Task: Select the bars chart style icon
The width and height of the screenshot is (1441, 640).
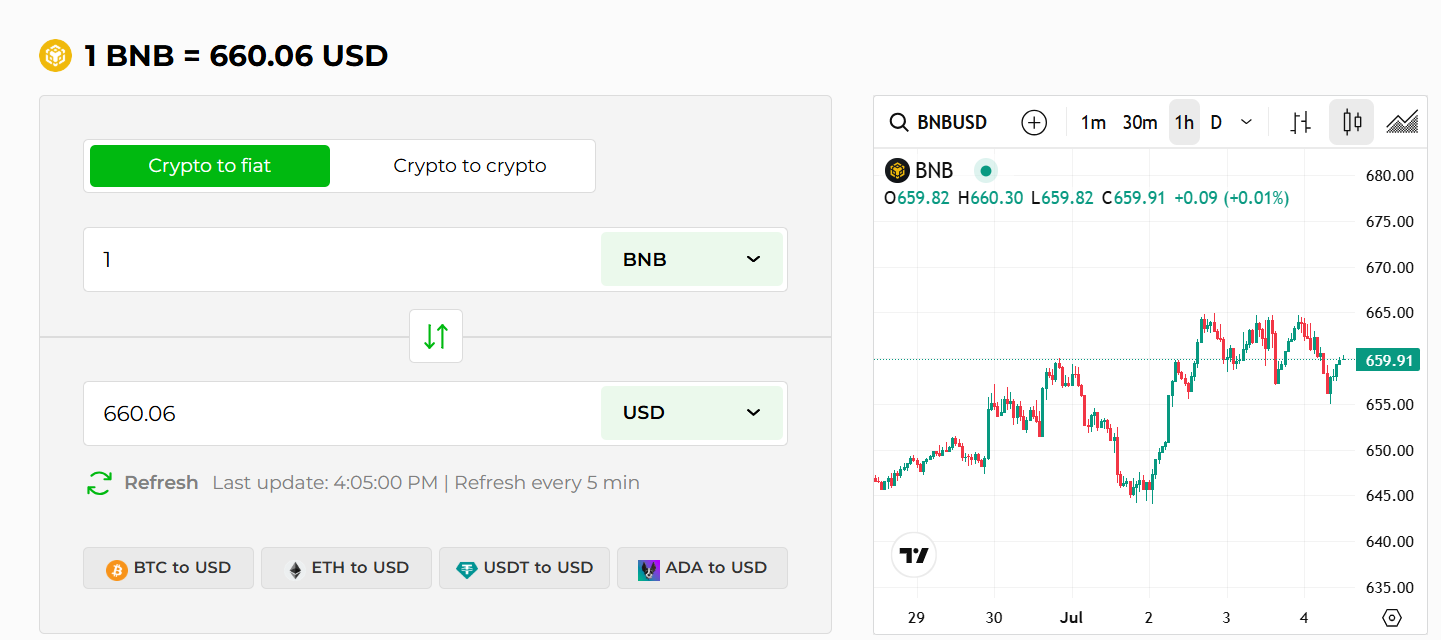Action: (x=1300, y=122)
